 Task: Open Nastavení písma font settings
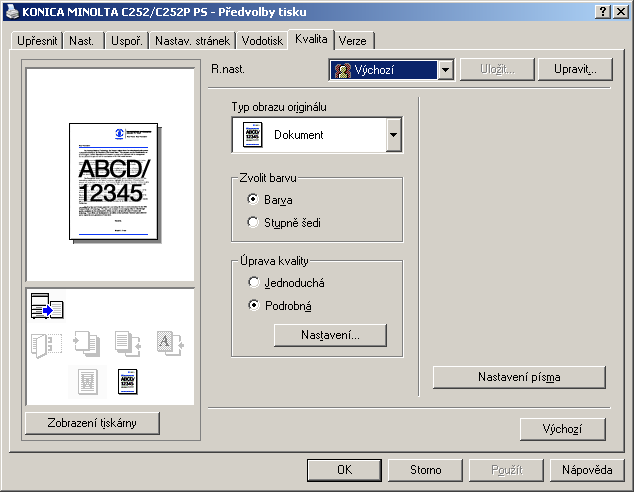(x=519, y=377)
